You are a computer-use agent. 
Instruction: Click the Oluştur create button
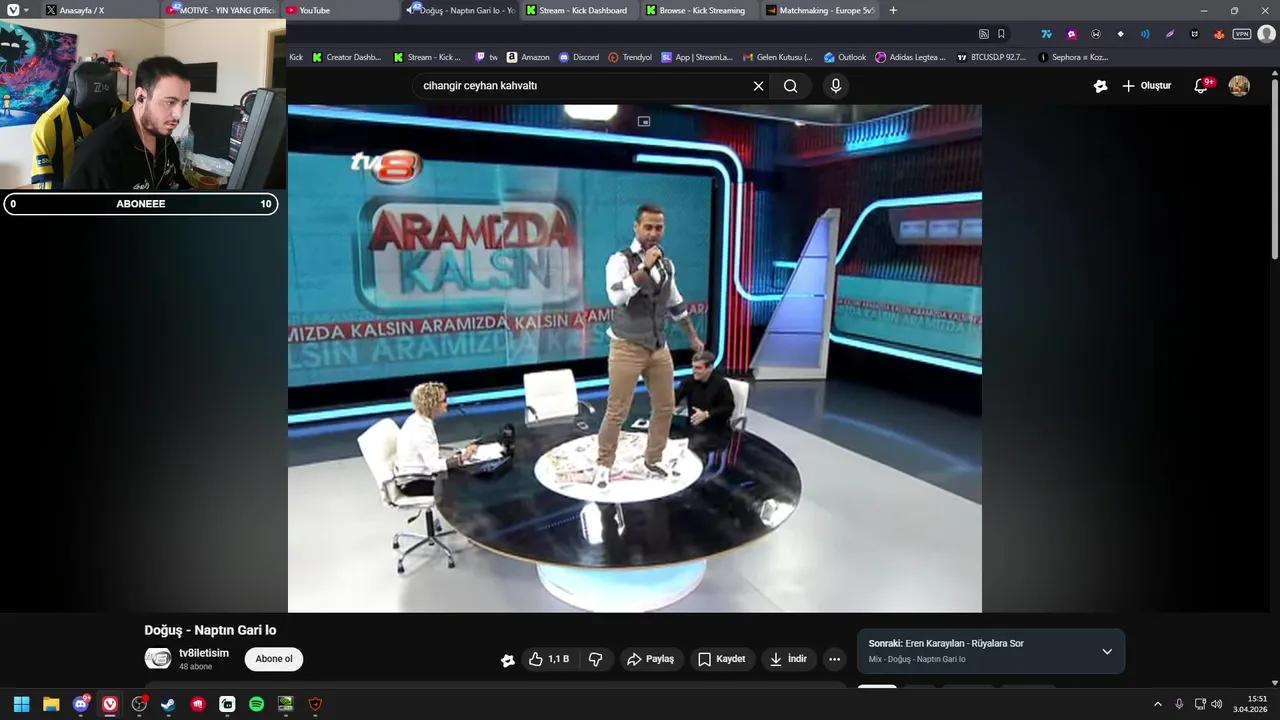(1146, 86)
